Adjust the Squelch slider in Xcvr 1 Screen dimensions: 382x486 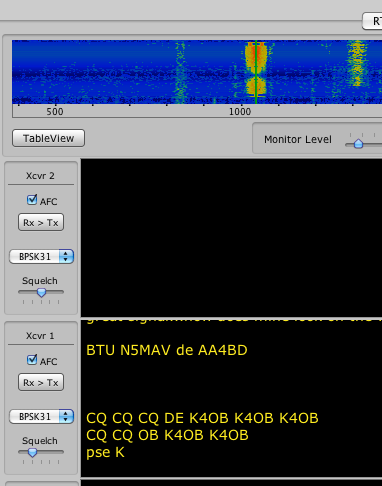(x=32, y=452)
